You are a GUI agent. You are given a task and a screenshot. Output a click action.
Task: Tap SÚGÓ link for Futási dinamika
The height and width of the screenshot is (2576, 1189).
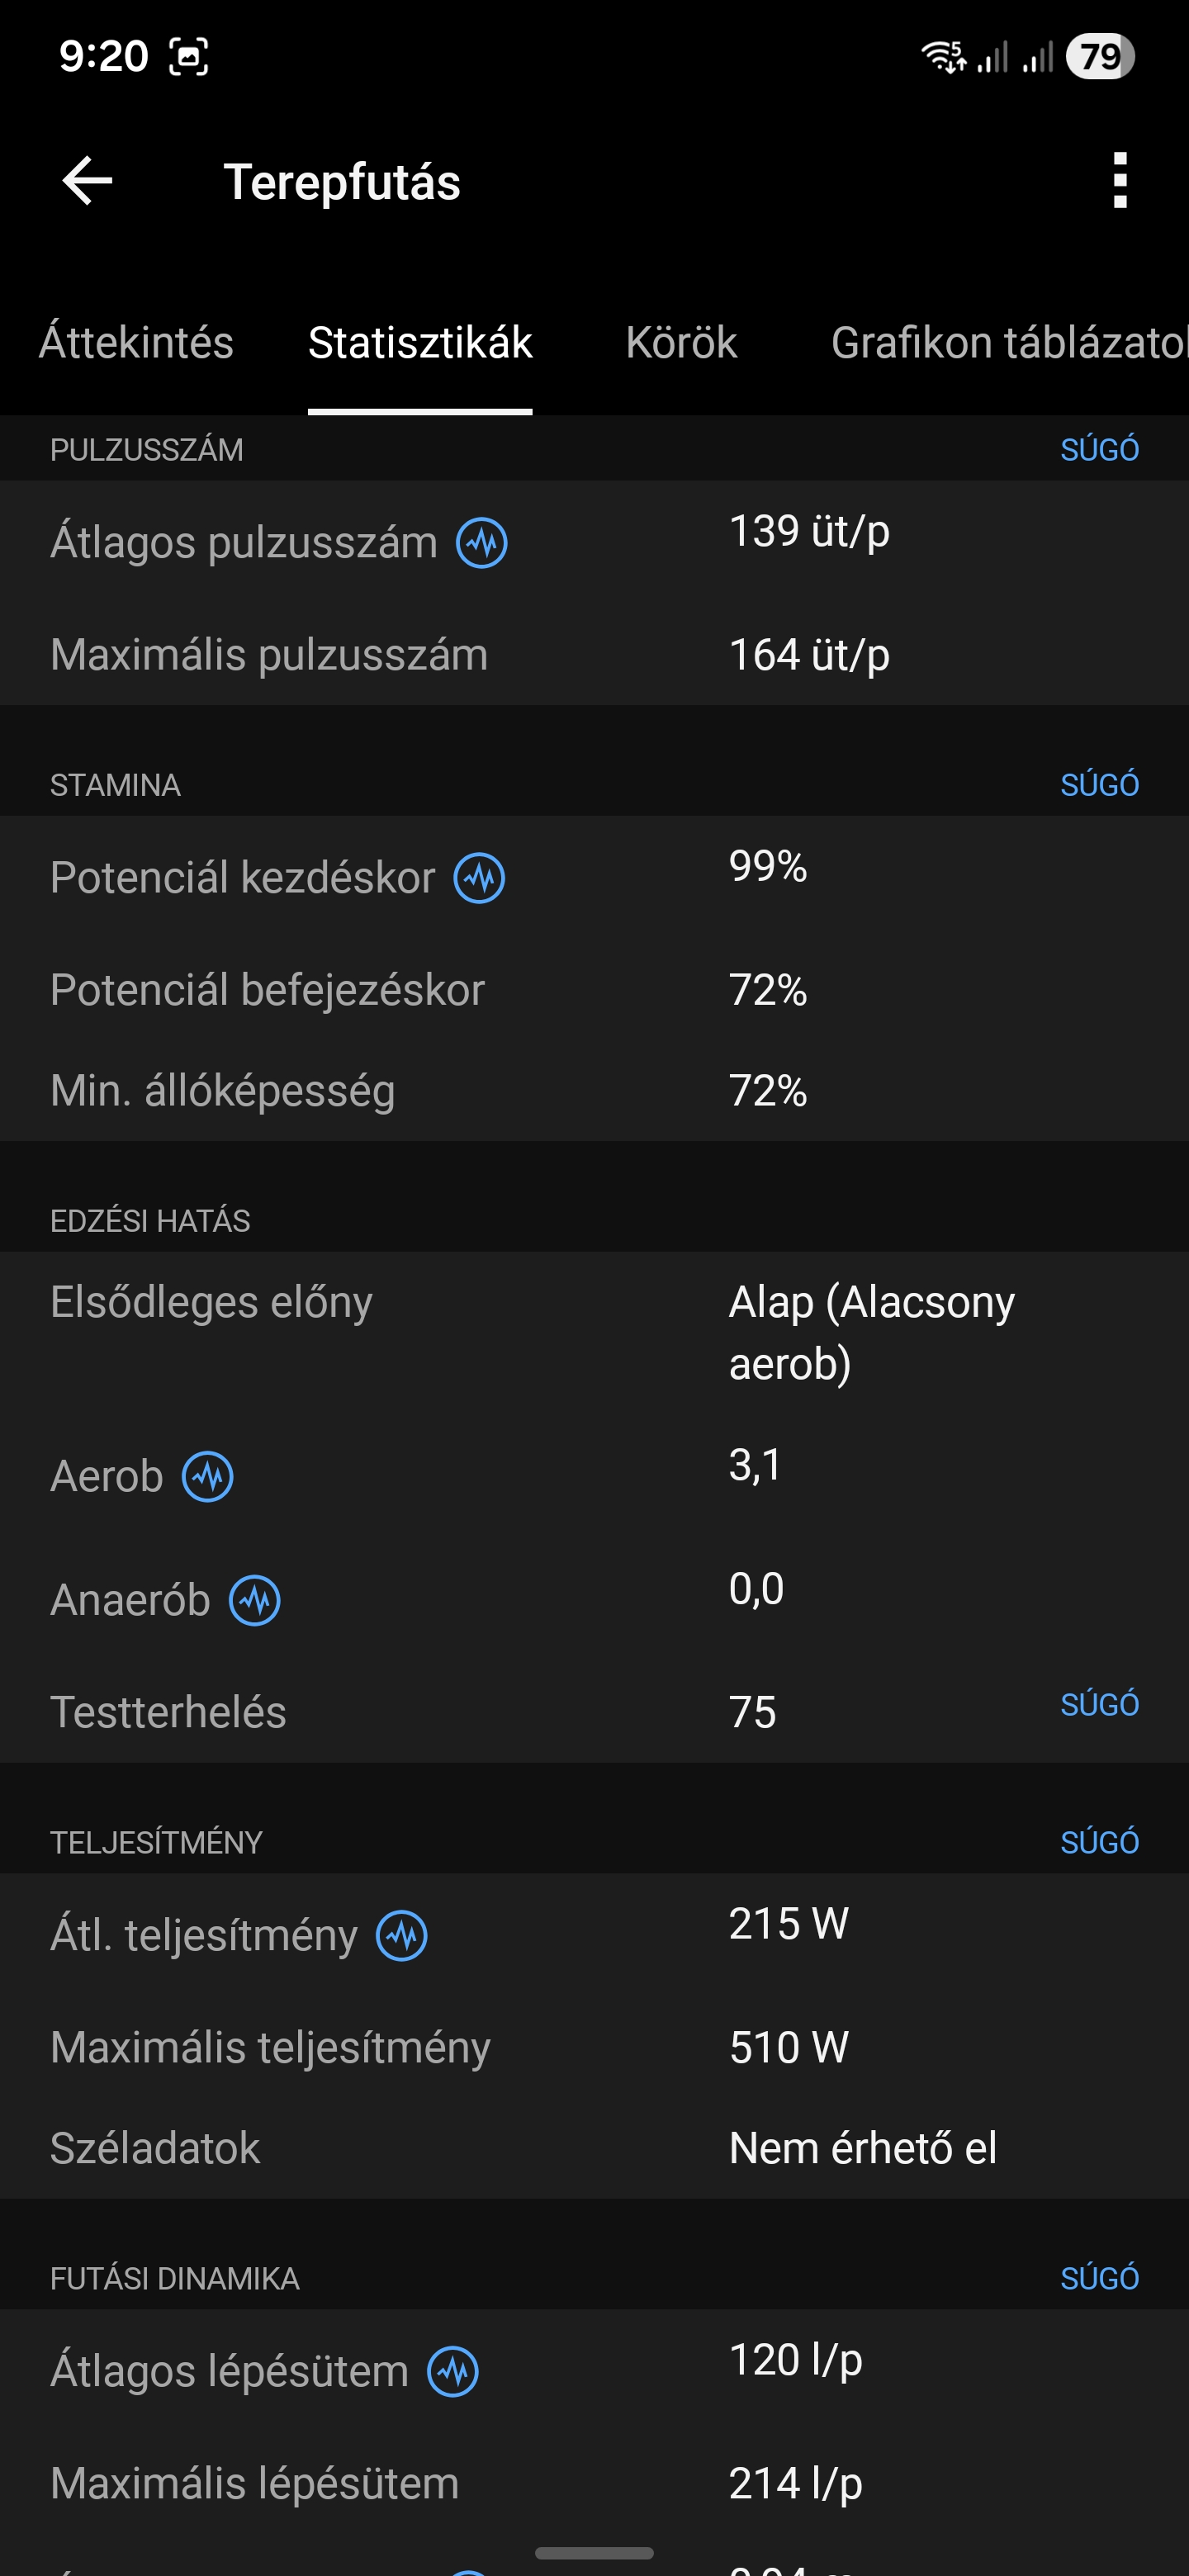click(x=1099, y=2278)
